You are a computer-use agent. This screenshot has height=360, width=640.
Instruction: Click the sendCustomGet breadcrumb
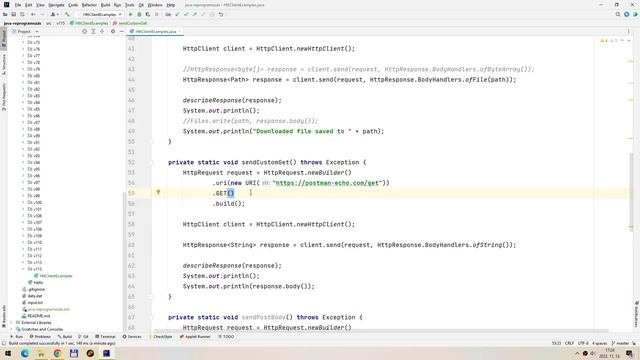point(131,23)
